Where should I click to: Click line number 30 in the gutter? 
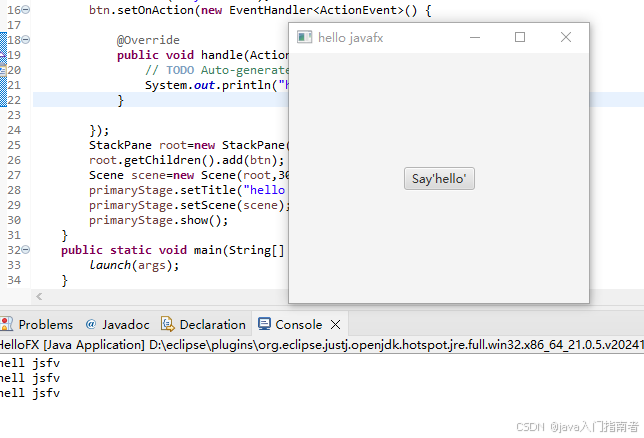coord(14,220)
